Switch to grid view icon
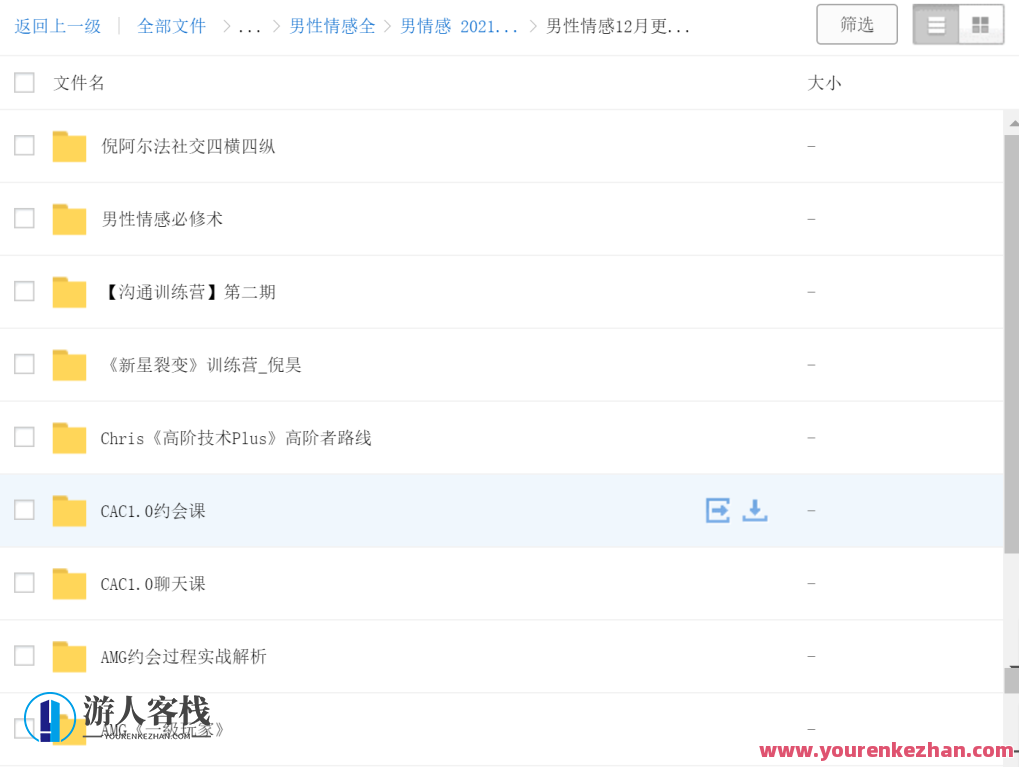The width and height of the screenshot is (1019, 767). [x=981, y=25]
